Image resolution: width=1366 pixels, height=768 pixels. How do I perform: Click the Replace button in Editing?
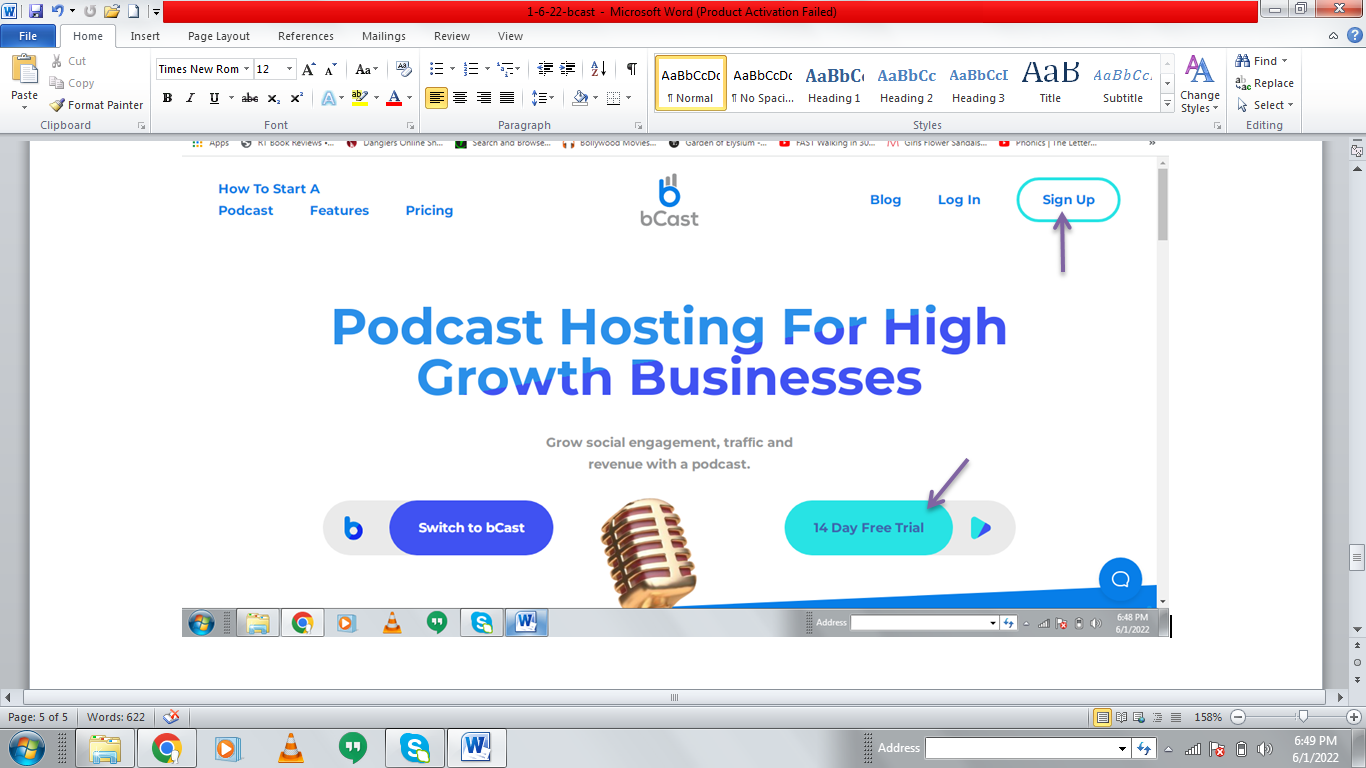click(1264, 83)
